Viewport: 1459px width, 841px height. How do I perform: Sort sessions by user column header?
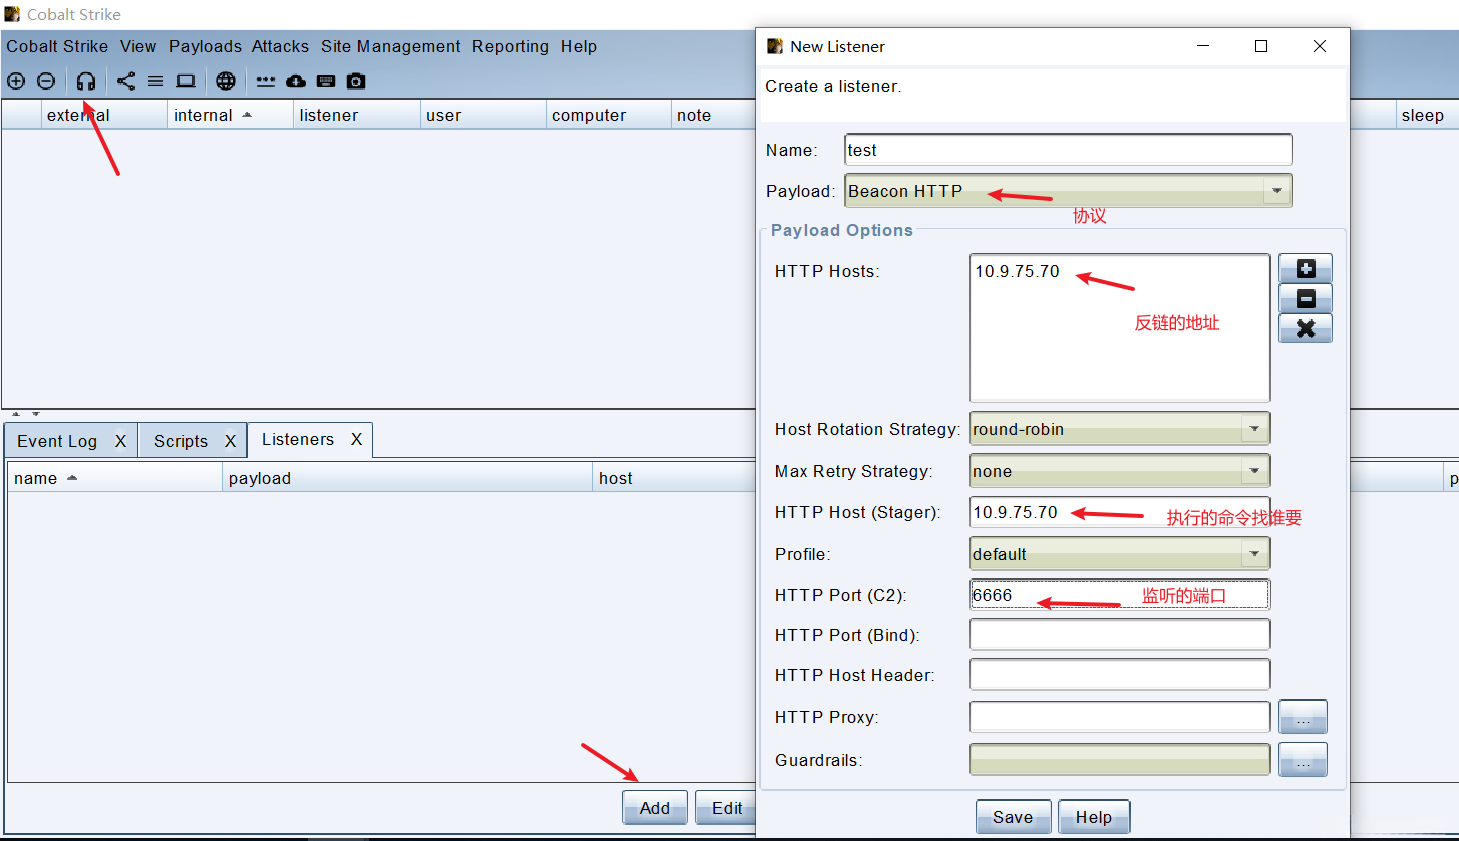[483, 115]
